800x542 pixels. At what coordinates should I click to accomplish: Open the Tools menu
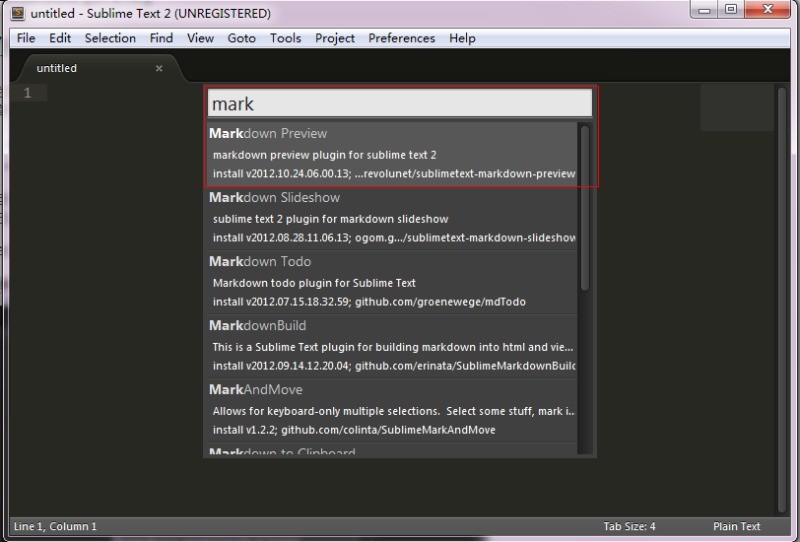(x=285, y=38)
